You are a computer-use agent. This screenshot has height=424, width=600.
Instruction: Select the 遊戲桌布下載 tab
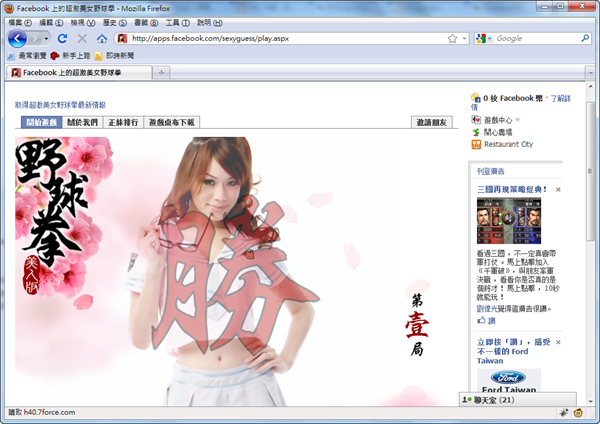pos(171,122)
